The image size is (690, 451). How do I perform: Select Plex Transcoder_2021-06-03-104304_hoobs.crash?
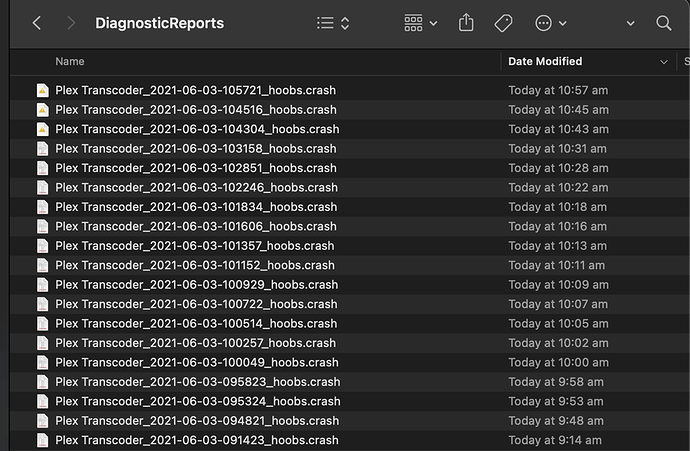197,129
